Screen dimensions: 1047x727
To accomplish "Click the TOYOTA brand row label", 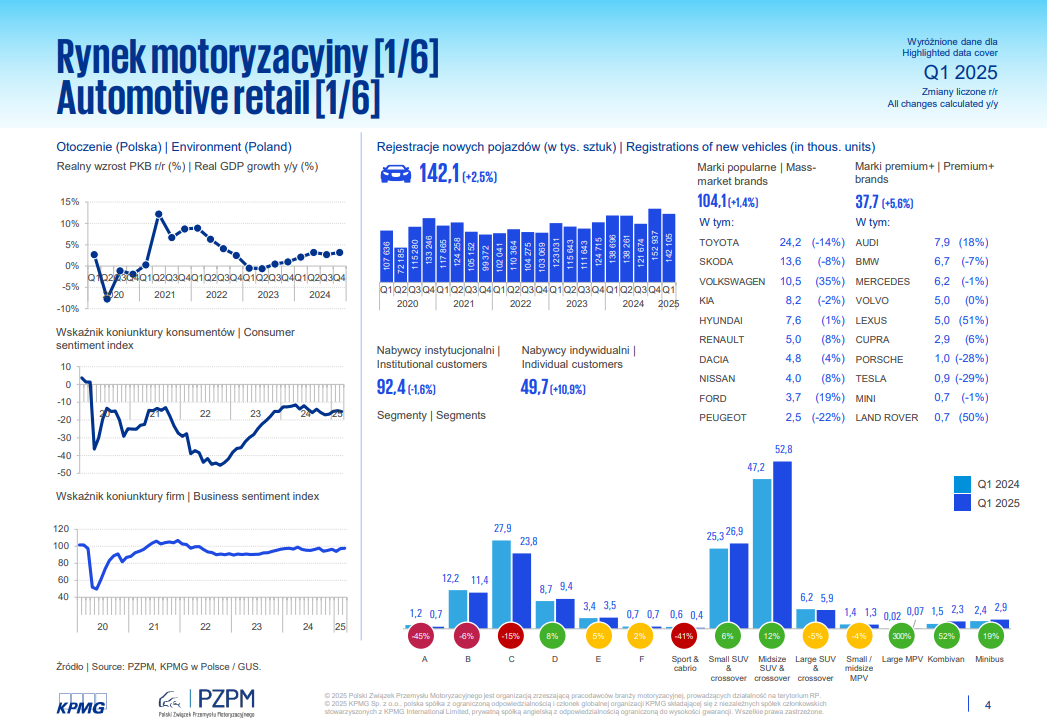I will 719,242.
